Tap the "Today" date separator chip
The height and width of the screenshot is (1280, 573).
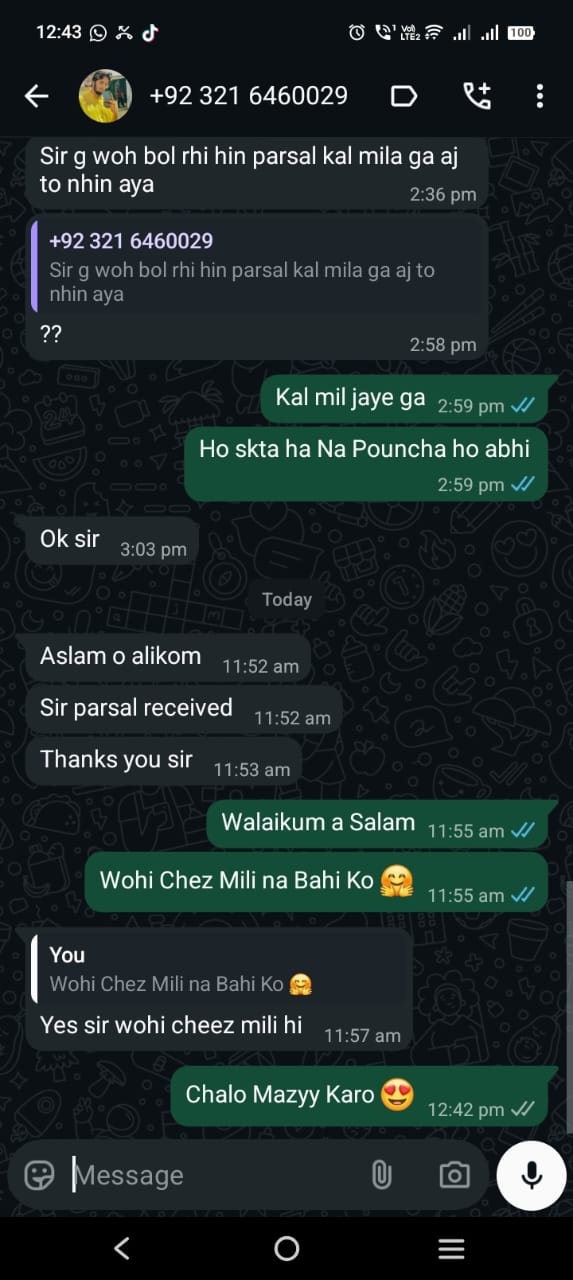[x=287, y=600]
